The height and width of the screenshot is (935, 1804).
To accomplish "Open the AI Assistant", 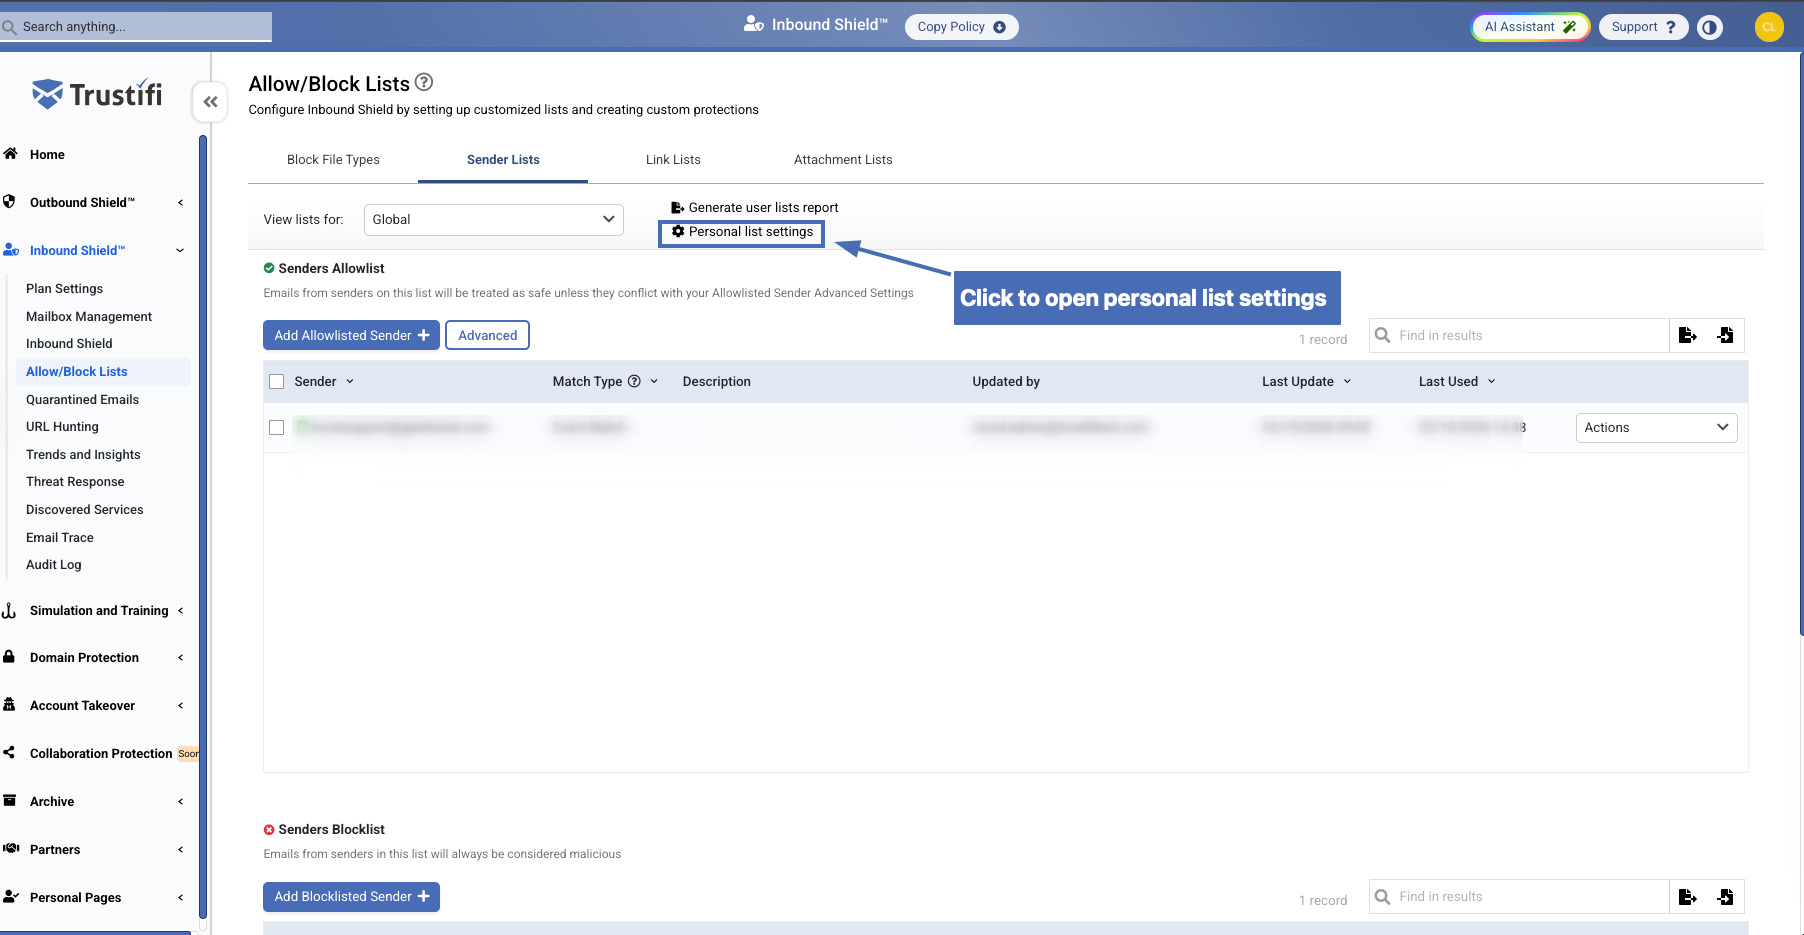I will [x=1530, y=27].
